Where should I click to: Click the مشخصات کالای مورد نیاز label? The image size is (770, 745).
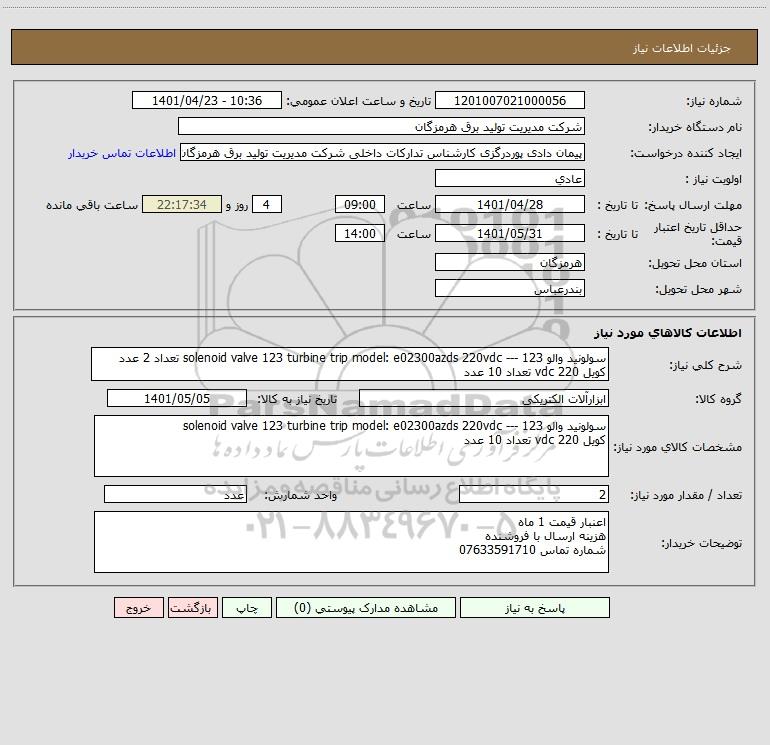click(x=680, y=447)
